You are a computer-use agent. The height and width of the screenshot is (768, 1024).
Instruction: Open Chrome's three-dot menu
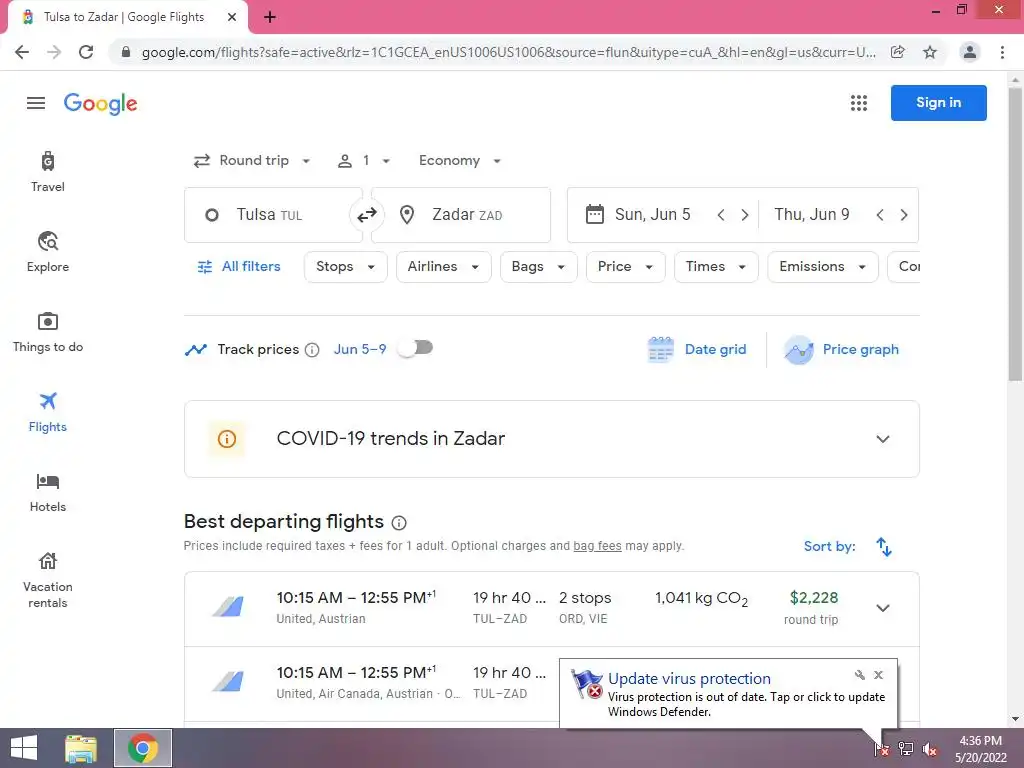(1002, 52)
